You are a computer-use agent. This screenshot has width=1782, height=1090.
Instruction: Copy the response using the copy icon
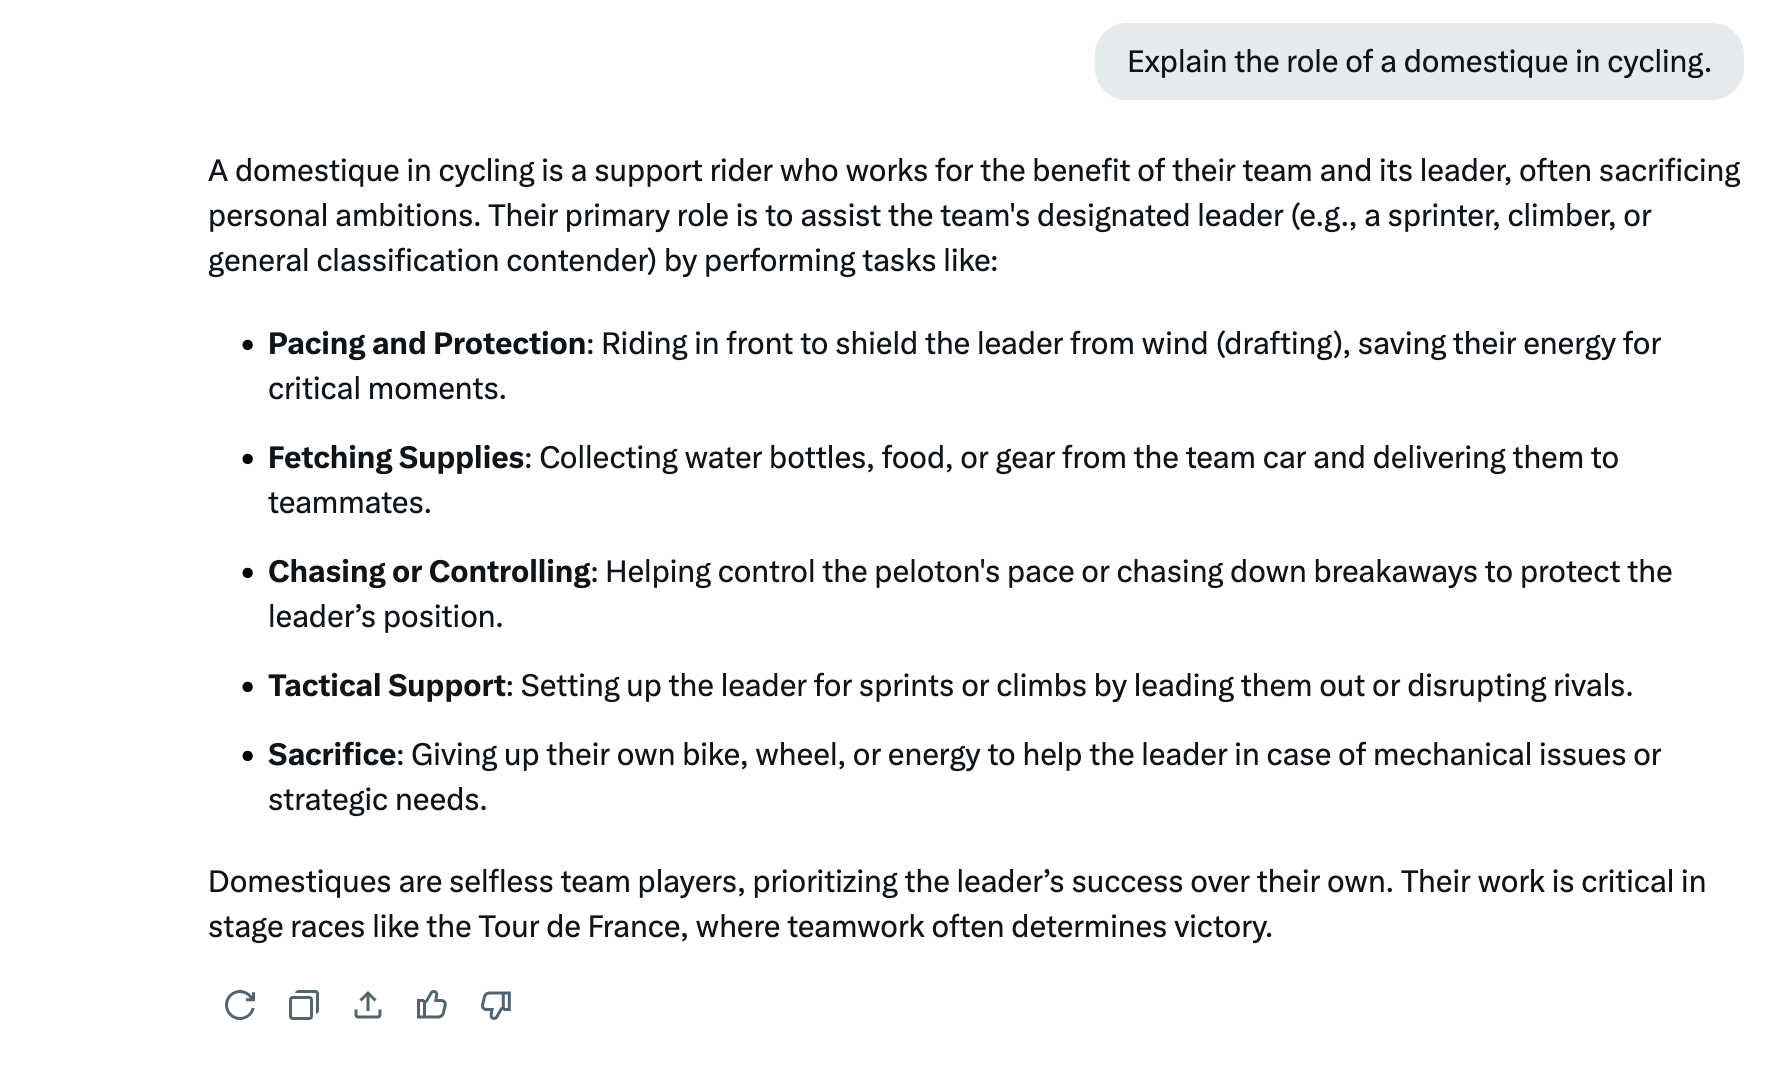click(x=304, y=1005)
